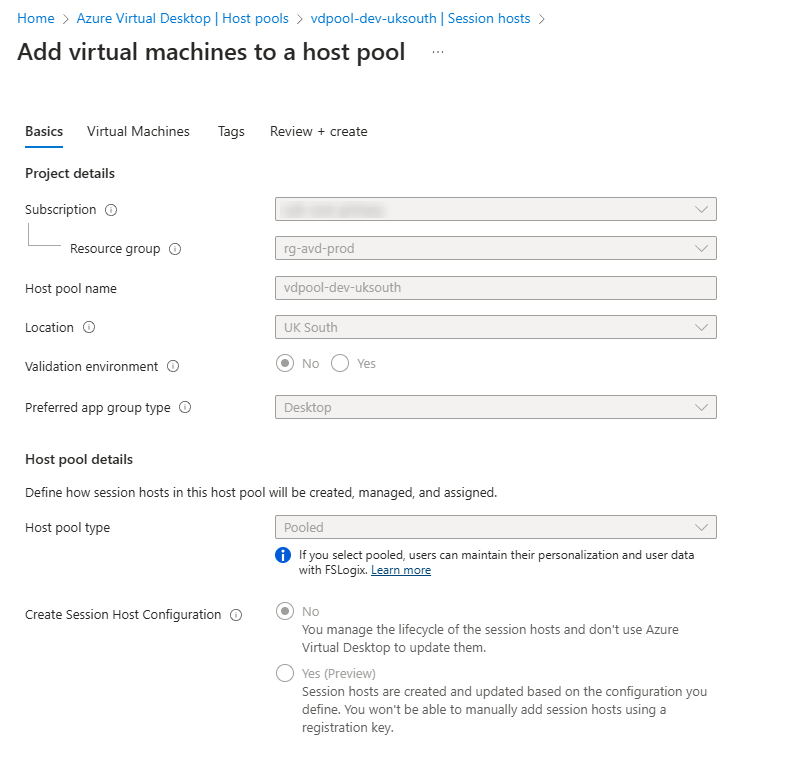
Task: Select No for Validation environment
Action: pyautogui.click(x=285, y=363)
